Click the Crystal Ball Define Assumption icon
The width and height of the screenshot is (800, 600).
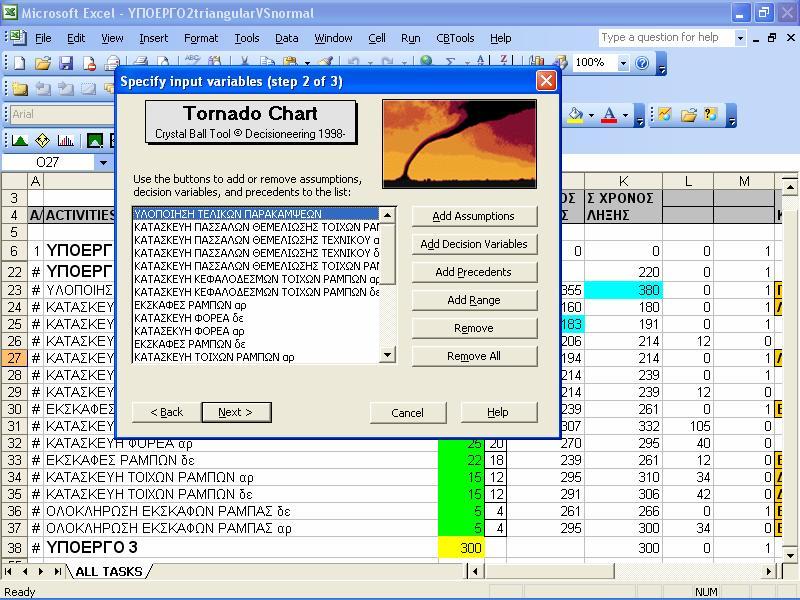(x=19, y=140)
